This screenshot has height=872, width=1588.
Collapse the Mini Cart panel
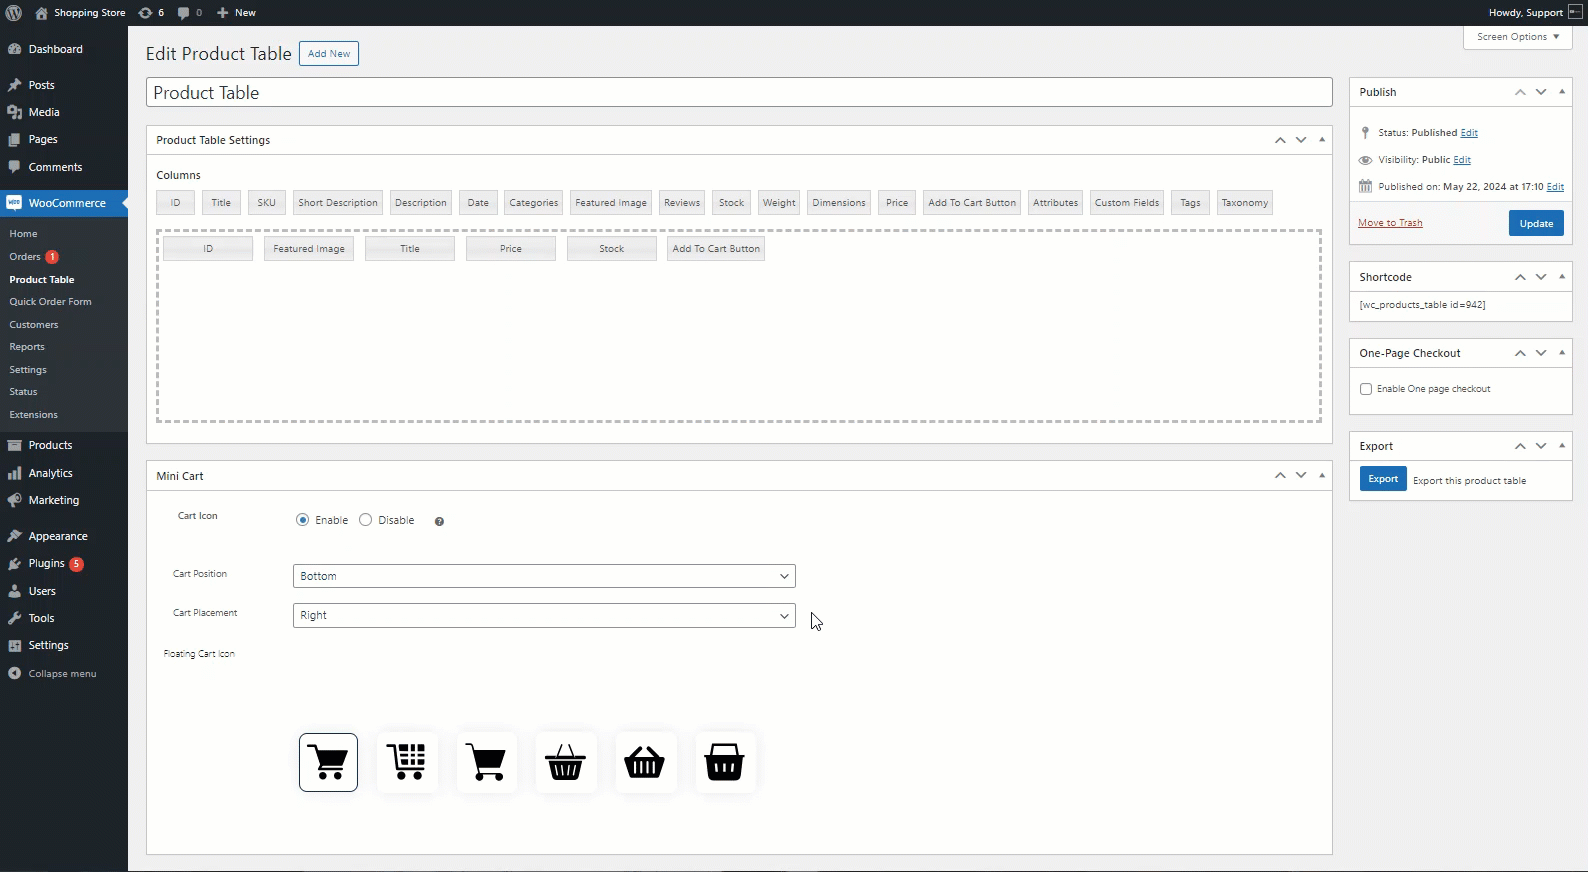pos(1322,476)
